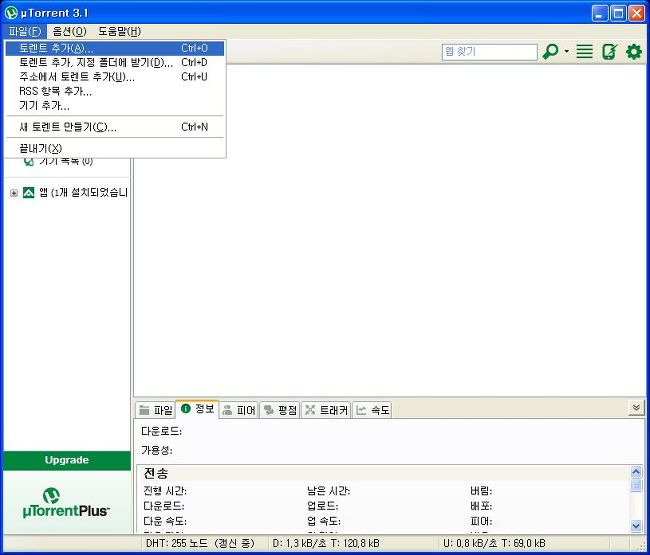Click the 진행 시간: label
Screen dimensions: 650x555
click(x=165, y=491)
